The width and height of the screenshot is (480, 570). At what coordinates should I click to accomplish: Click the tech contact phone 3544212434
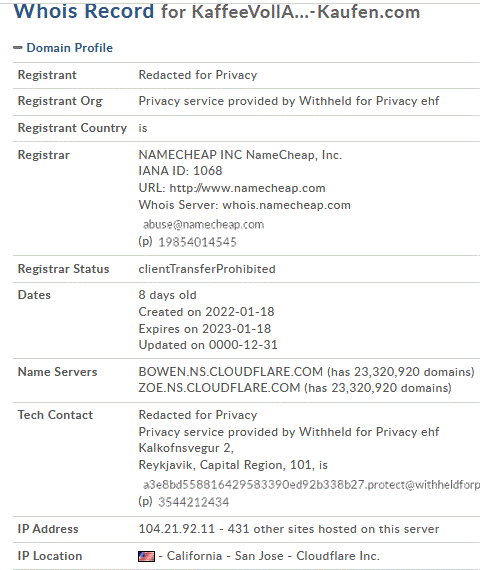click(x=193, y=502)
